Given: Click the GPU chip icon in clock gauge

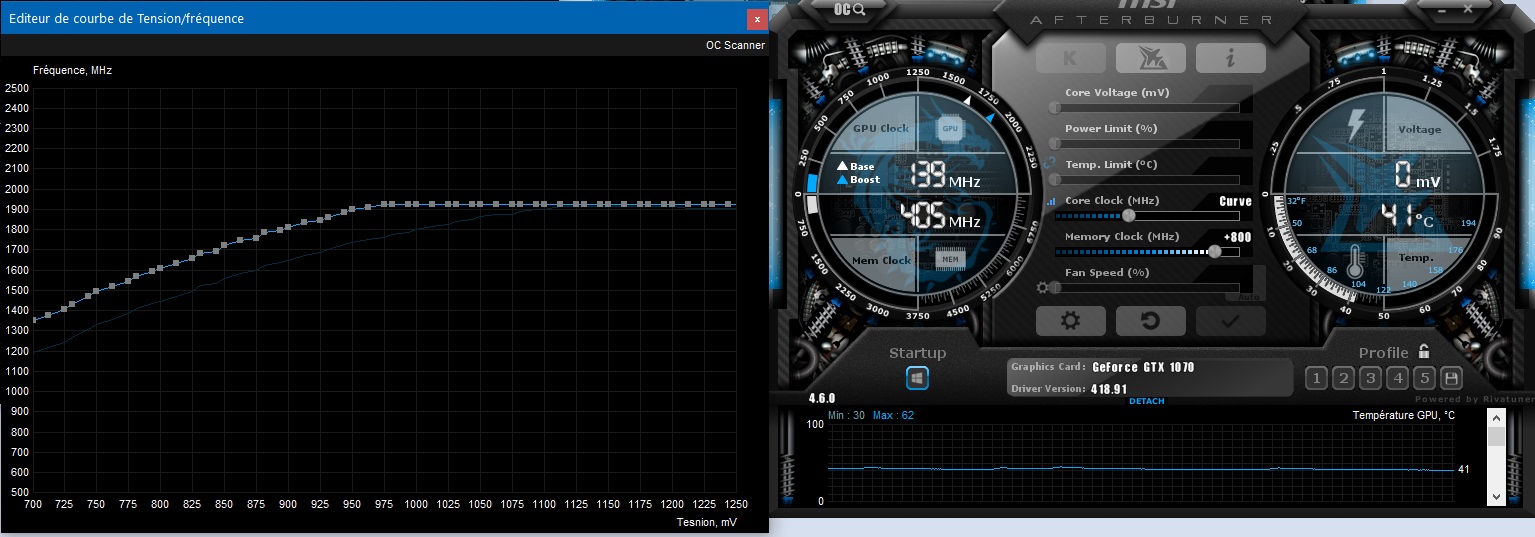Looking at the screenshot, I should 949,128.
